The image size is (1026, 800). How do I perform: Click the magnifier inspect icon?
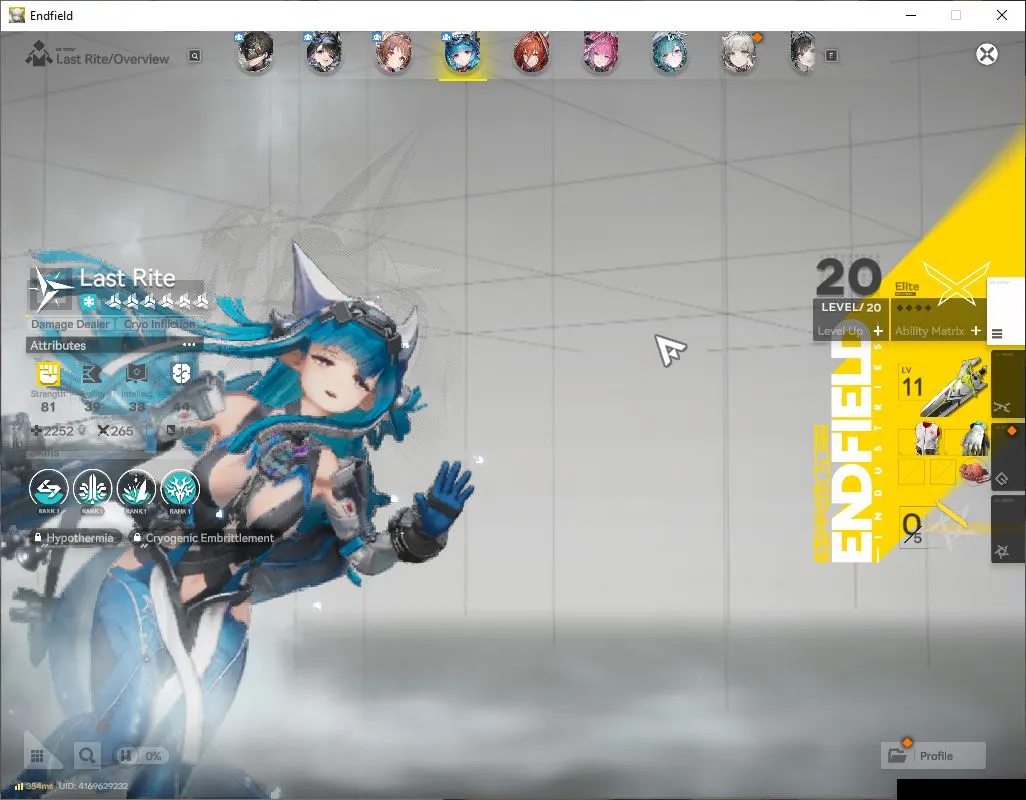tap(86, 756)
